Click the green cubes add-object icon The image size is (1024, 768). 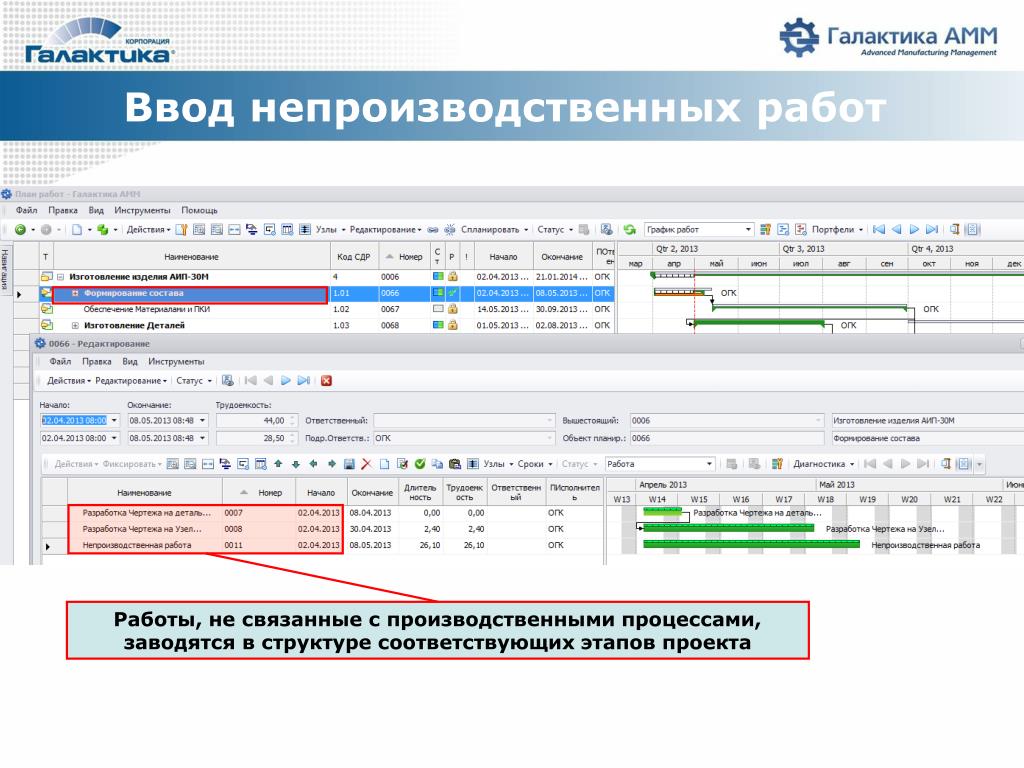pyautogui.click(x=103, y=230)
